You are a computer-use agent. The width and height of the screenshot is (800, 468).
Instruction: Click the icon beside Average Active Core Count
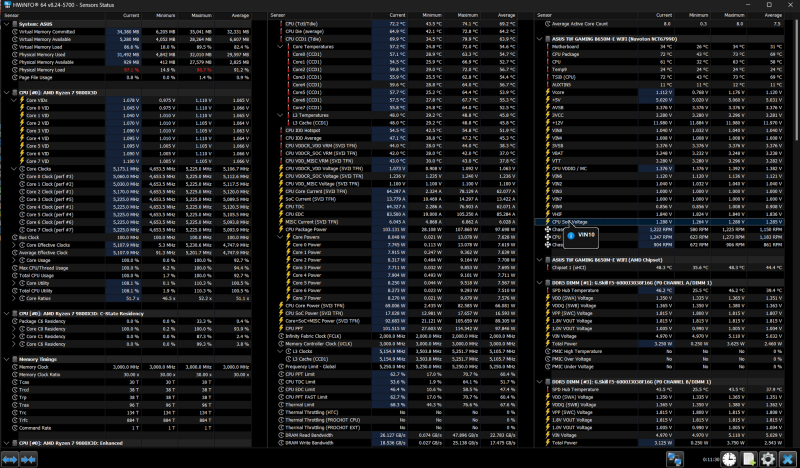pos(548,24)
